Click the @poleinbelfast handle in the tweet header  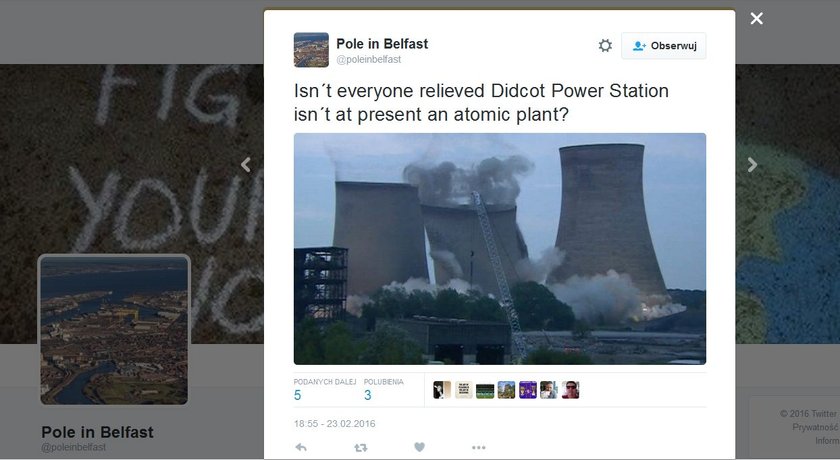tap(369, 59)
